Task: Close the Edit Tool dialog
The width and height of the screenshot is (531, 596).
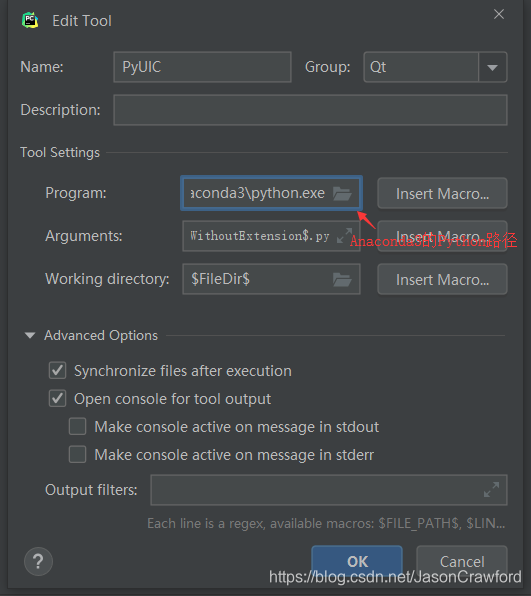Action: tap(499, 14)
